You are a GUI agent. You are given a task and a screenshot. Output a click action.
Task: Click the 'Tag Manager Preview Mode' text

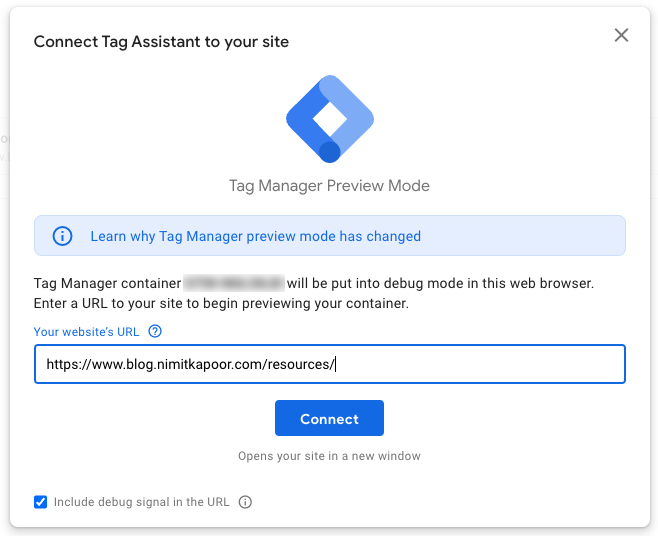[x=329, y=186]
